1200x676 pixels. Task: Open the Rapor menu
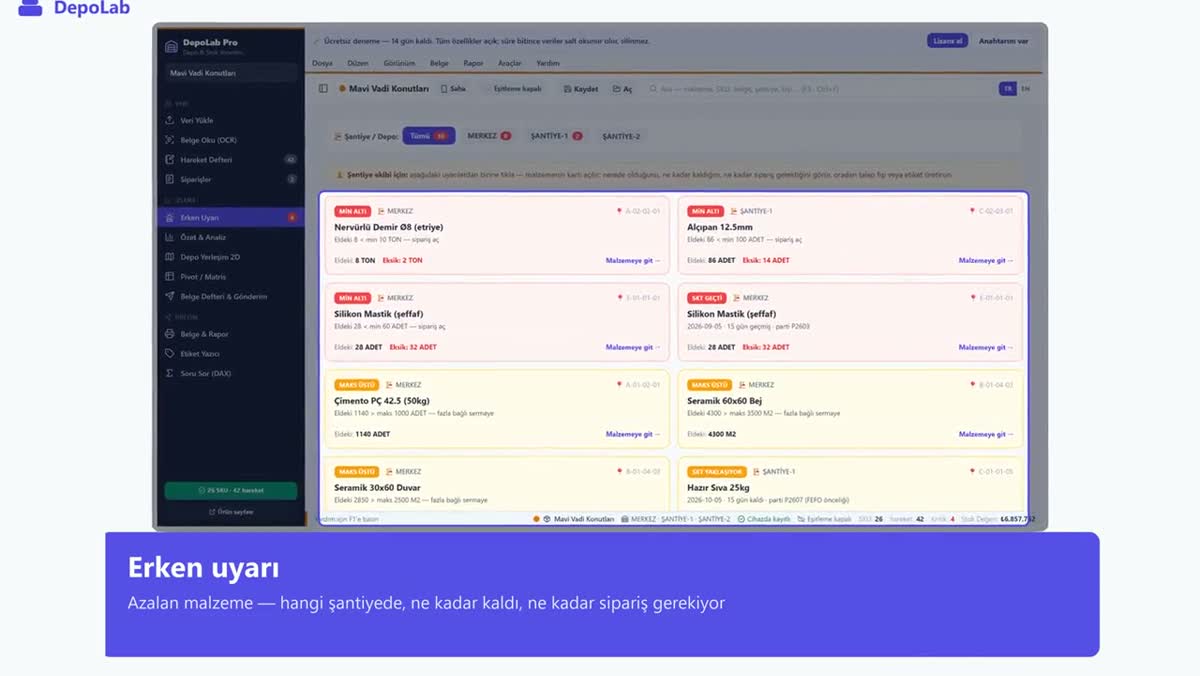[473, 63]
